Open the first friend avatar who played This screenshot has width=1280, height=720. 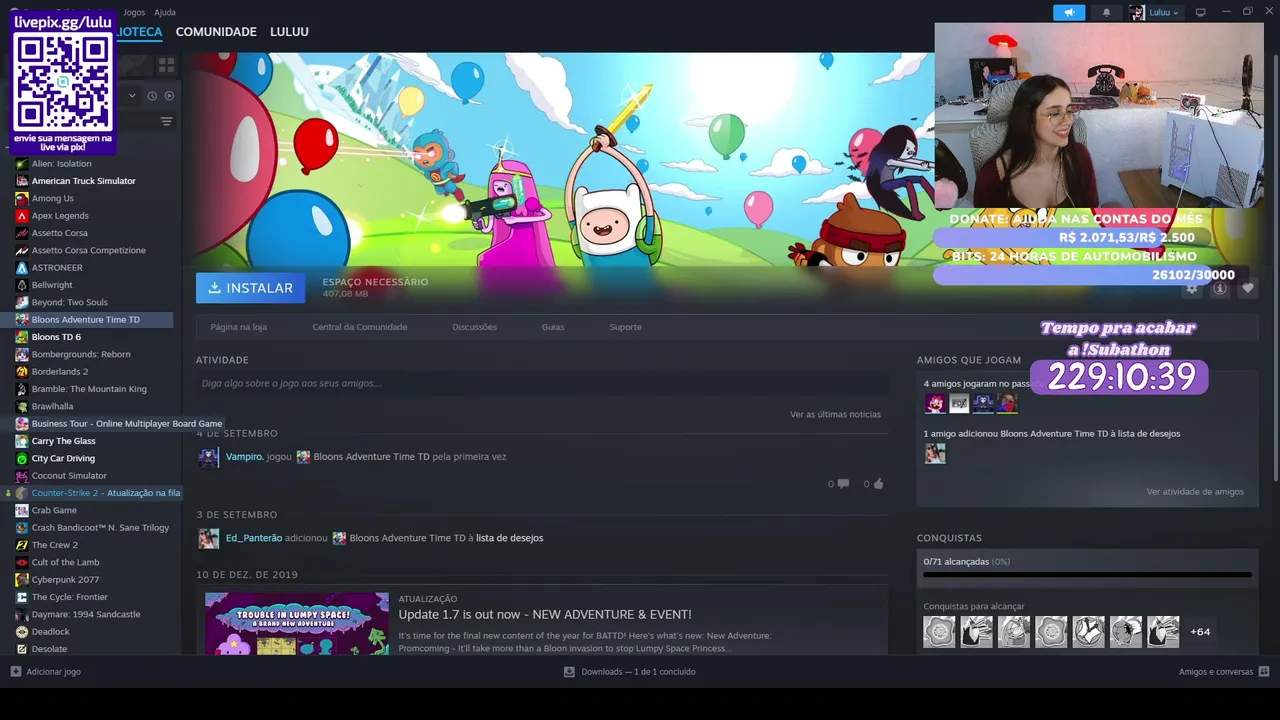point(935,403)
